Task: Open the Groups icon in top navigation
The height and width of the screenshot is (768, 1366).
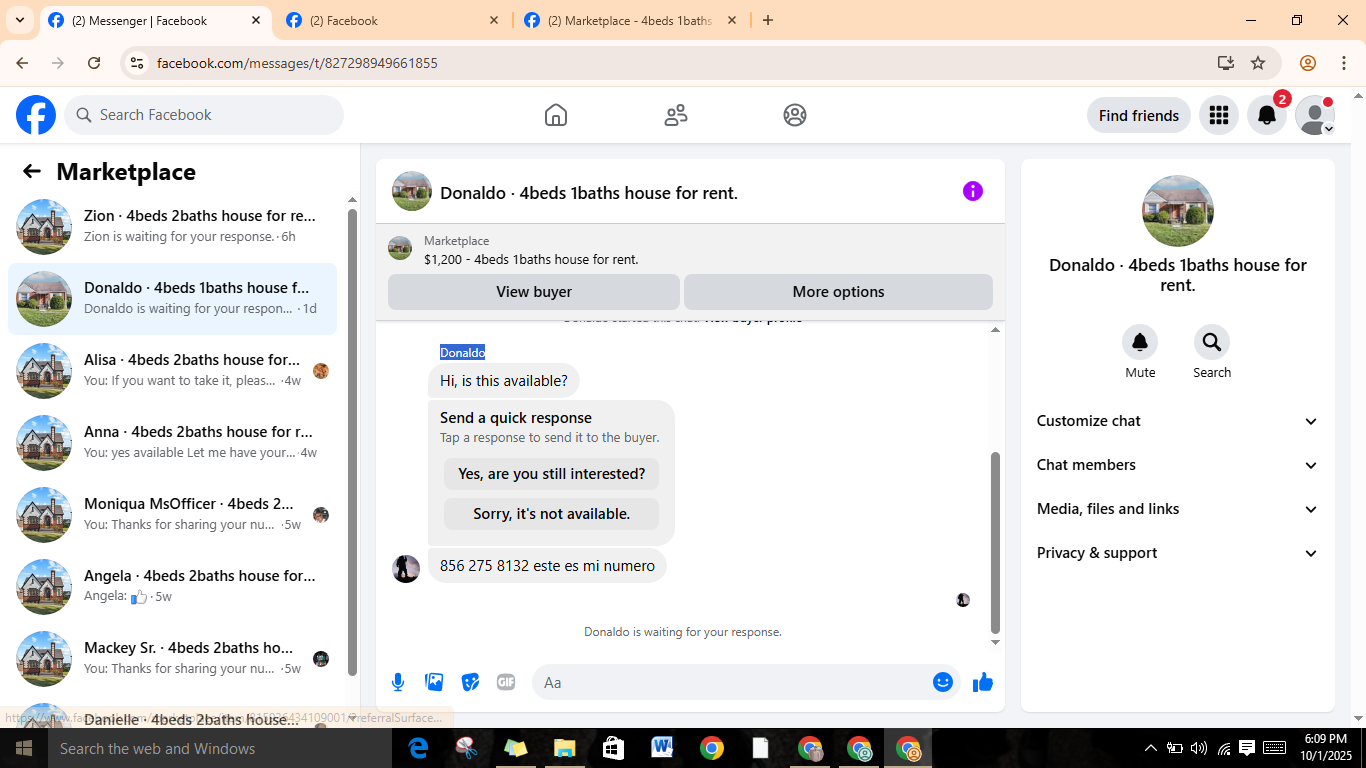Action: 795,115
